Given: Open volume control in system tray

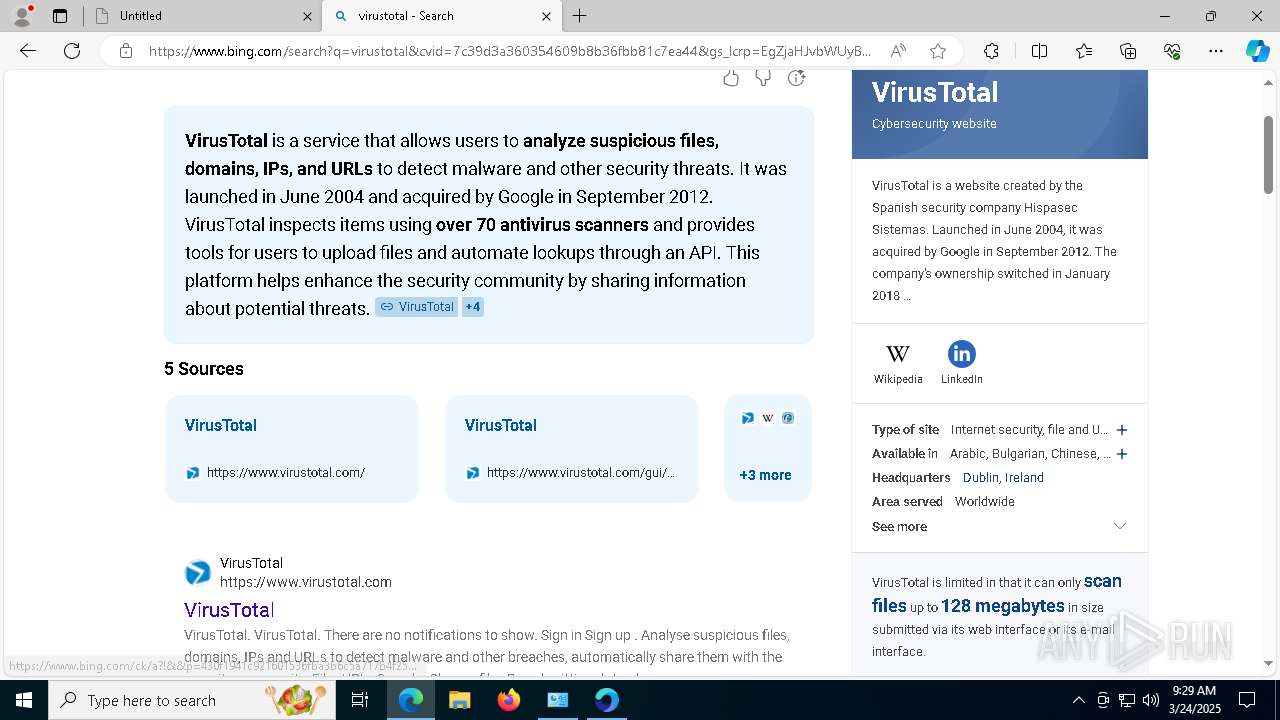Looking at the screenshot, I should click(x=1151, y=700).
